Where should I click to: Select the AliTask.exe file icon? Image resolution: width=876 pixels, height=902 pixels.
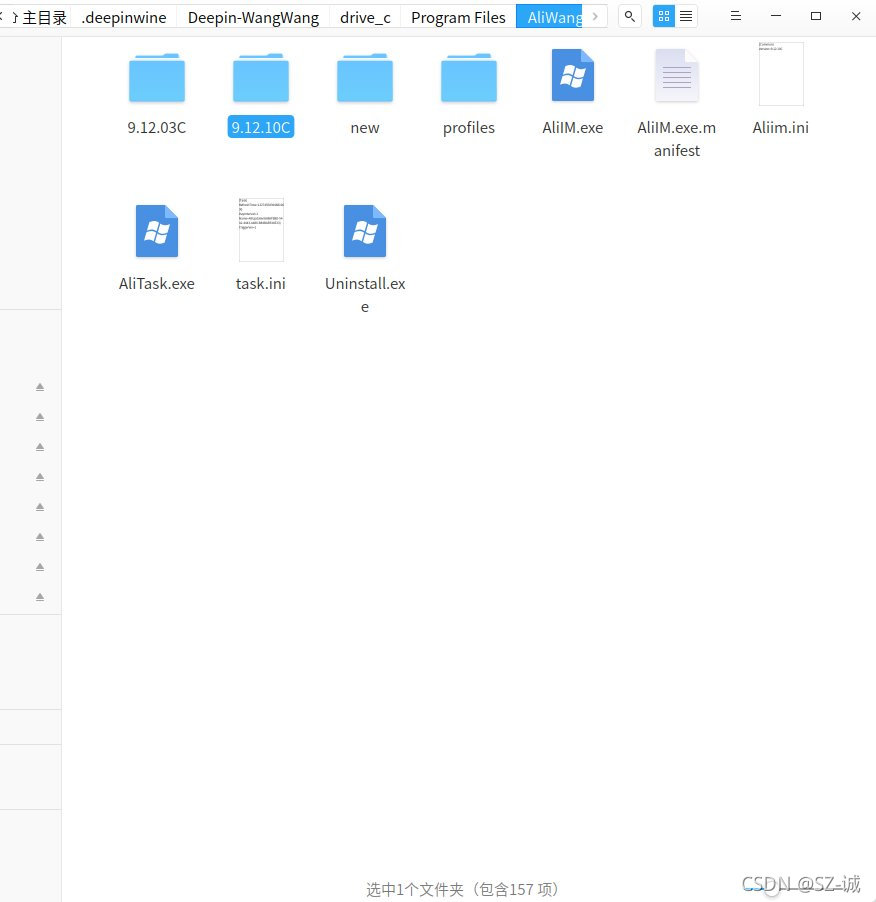coord(157,231)
